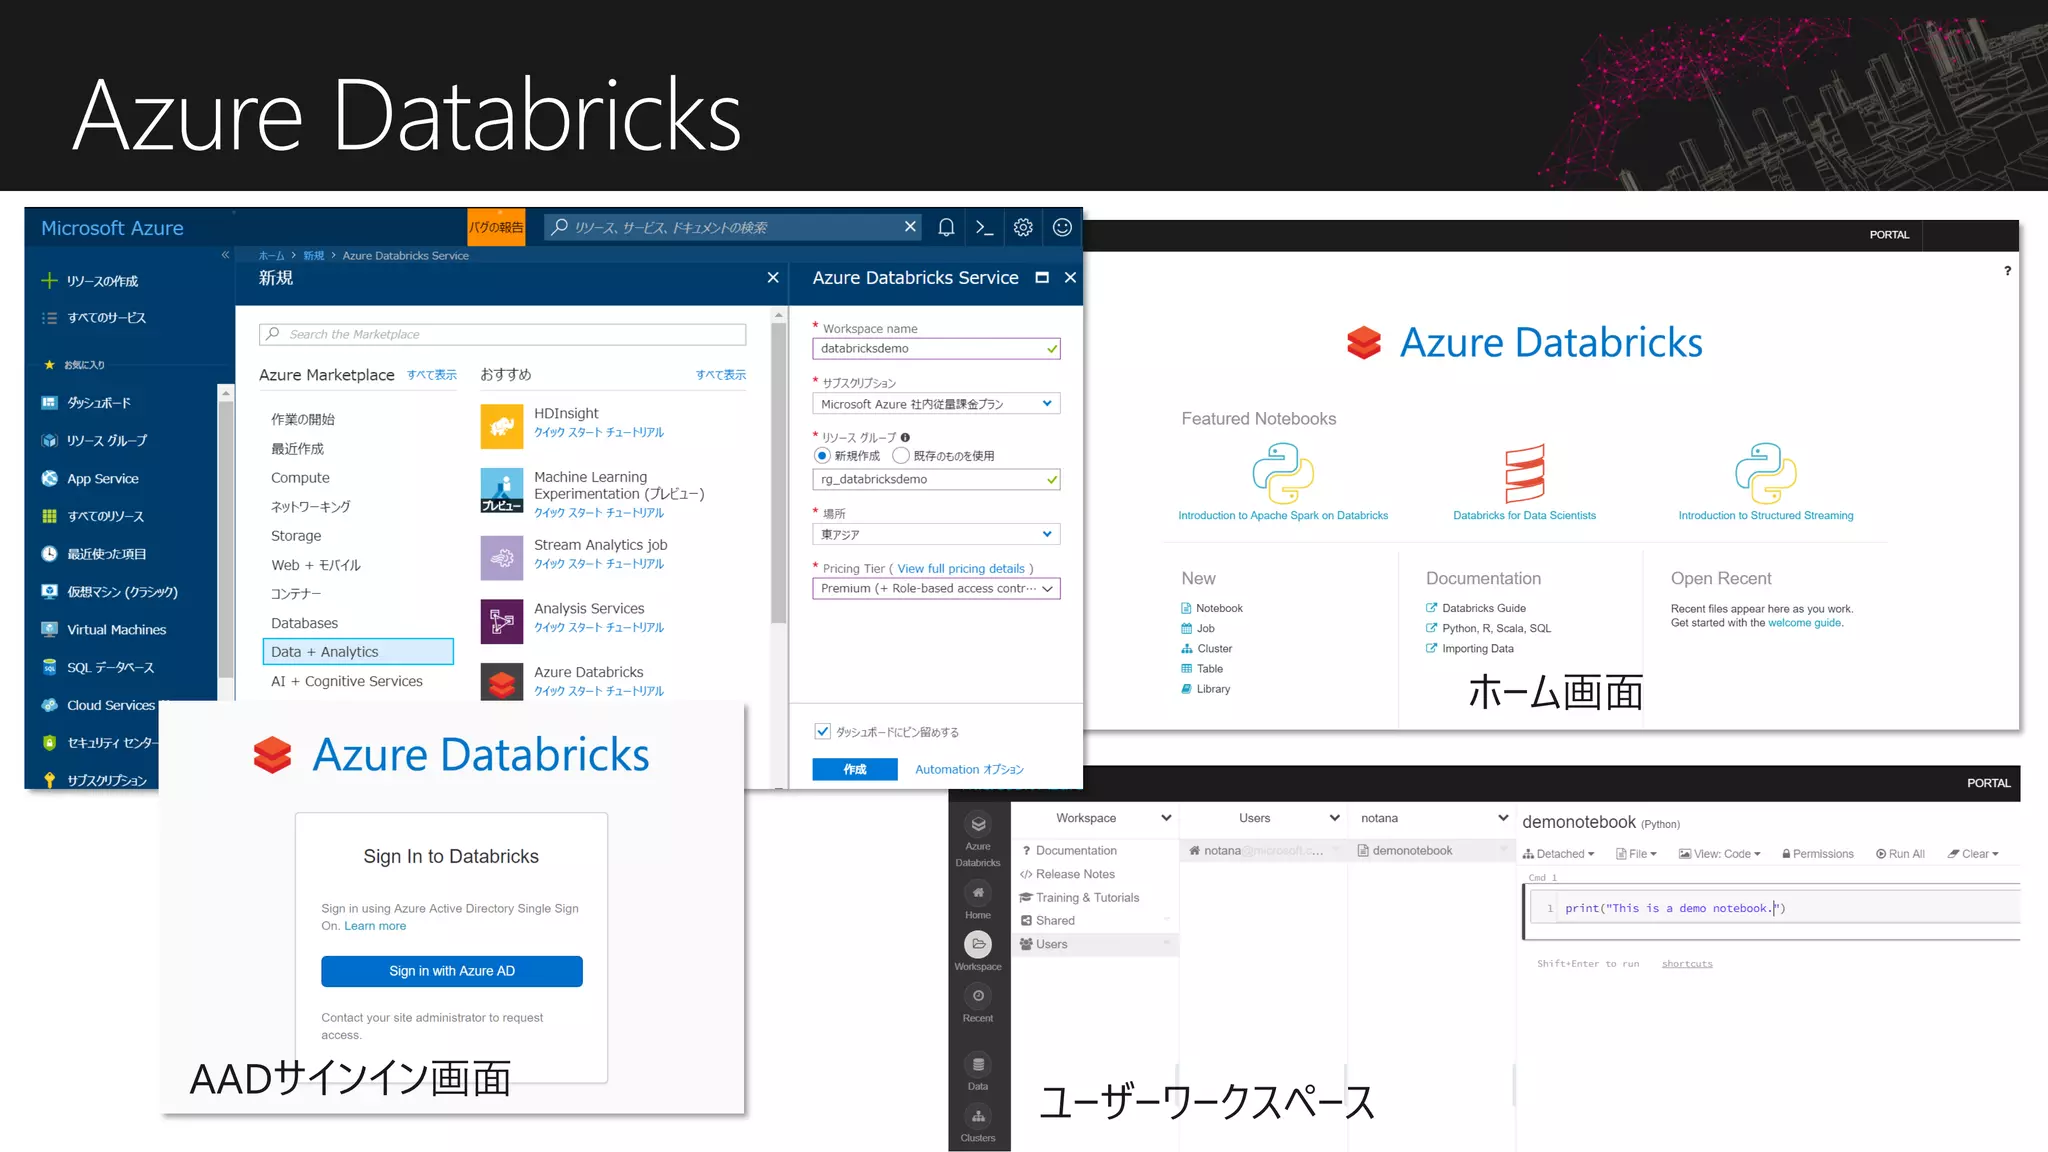Select the 既存のものを使用 radio button
Image resolution: width=2048 pixels, height=1152 pixels.
(901, 456)
